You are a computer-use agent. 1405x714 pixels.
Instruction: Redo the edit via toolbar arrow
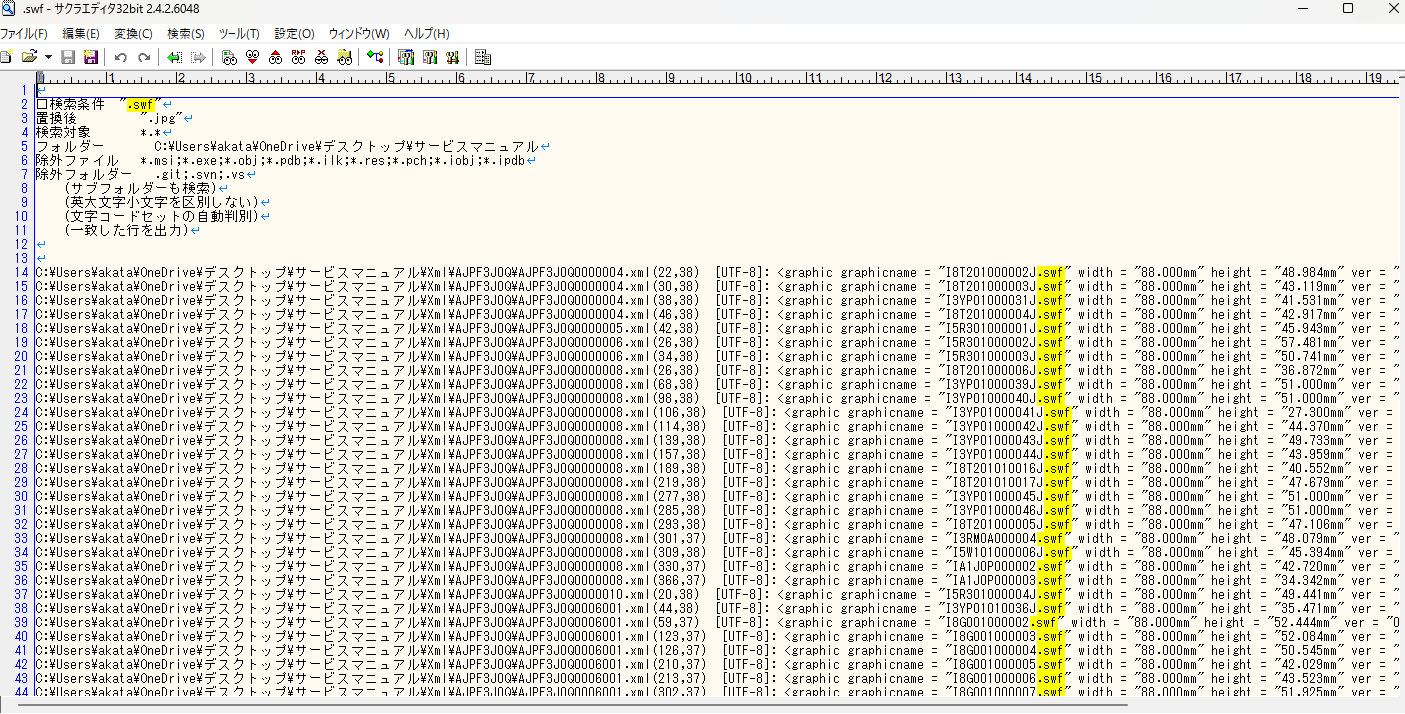[x=144, y=57]
